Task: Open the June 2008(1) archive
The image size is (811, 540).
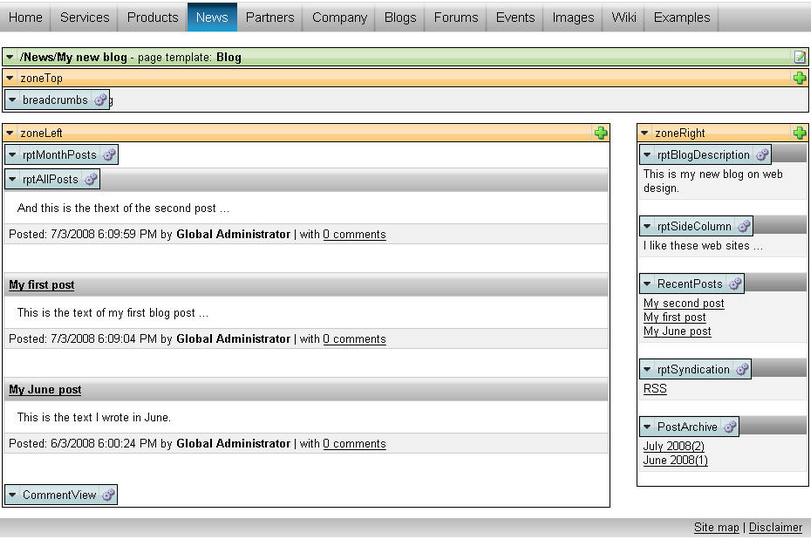Action: point(675,460)
